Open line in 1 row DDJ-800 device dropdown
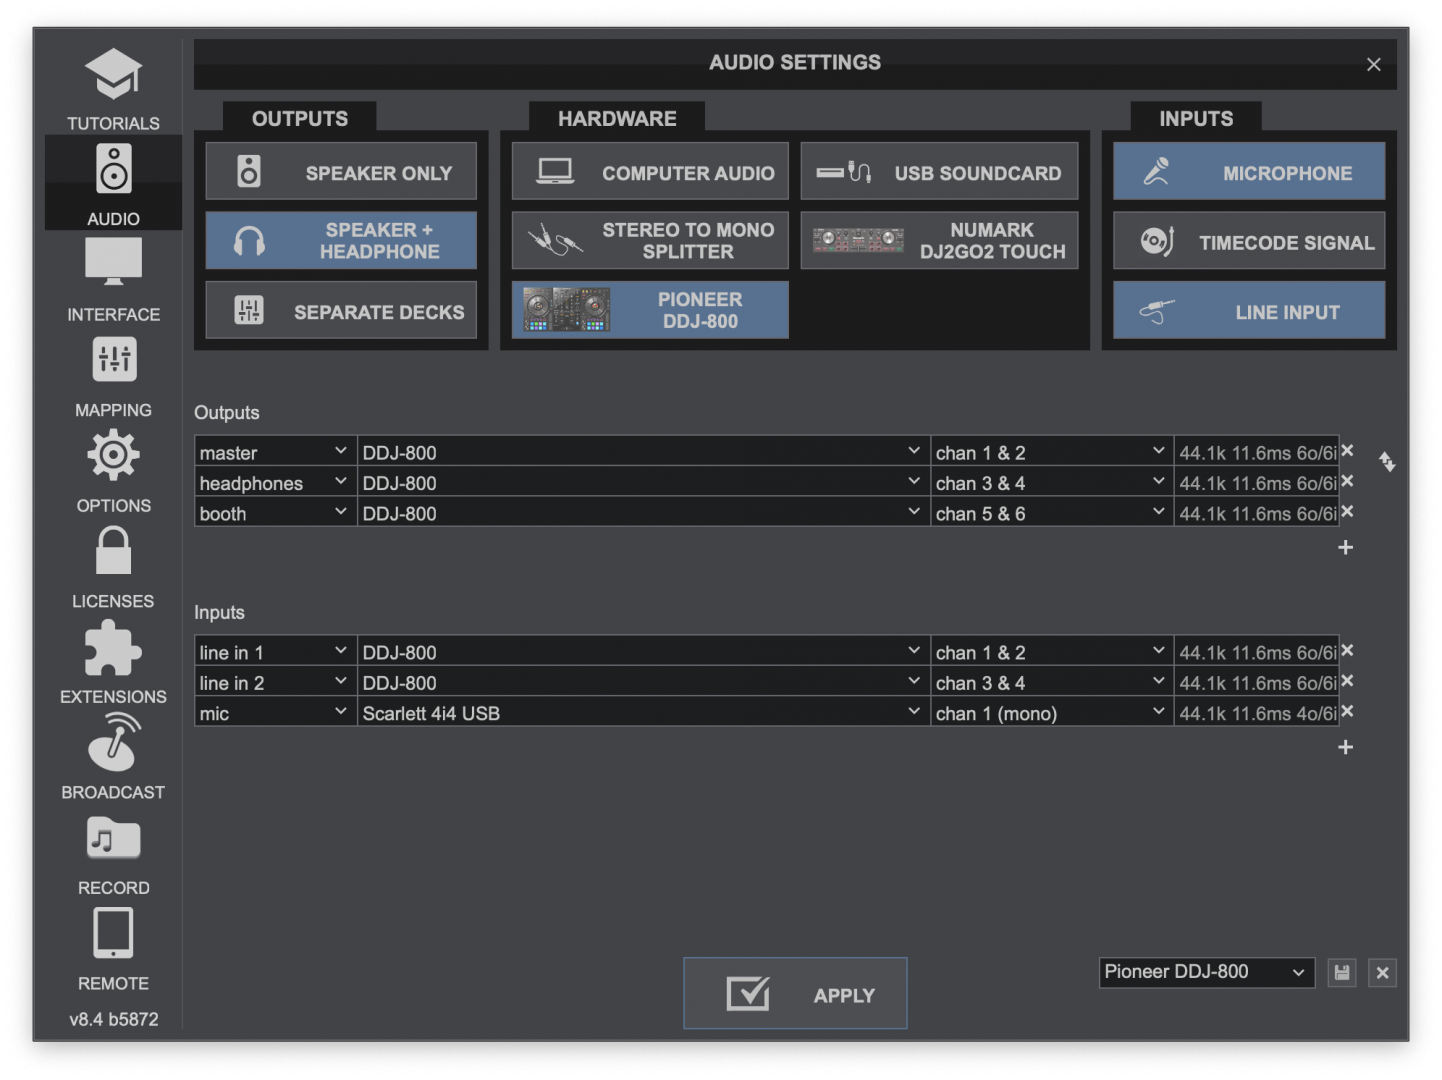This screenshot has height=1080, width=1442. [643, 652]
